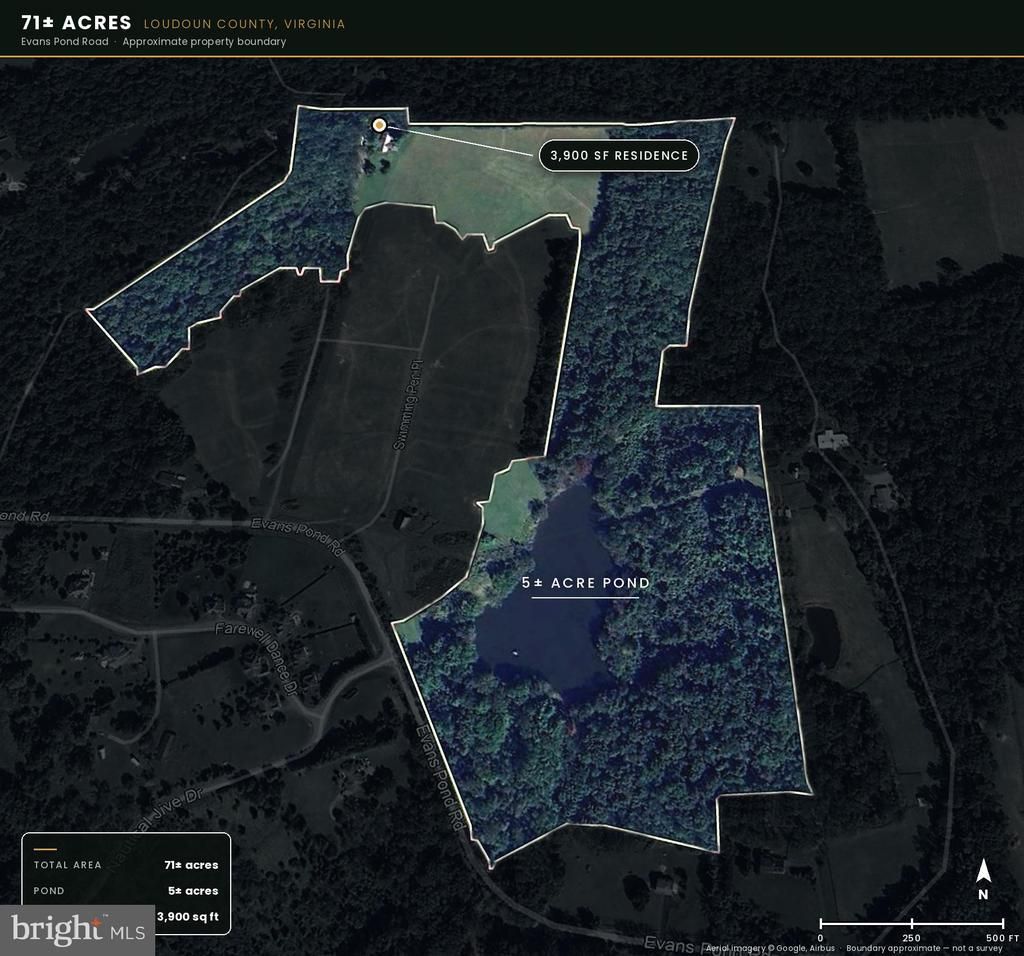Image resolution: width=1024 pixels, height=956 pixels.
Task: Click the POND 5± acres legend row
Action: click(126, 891)
